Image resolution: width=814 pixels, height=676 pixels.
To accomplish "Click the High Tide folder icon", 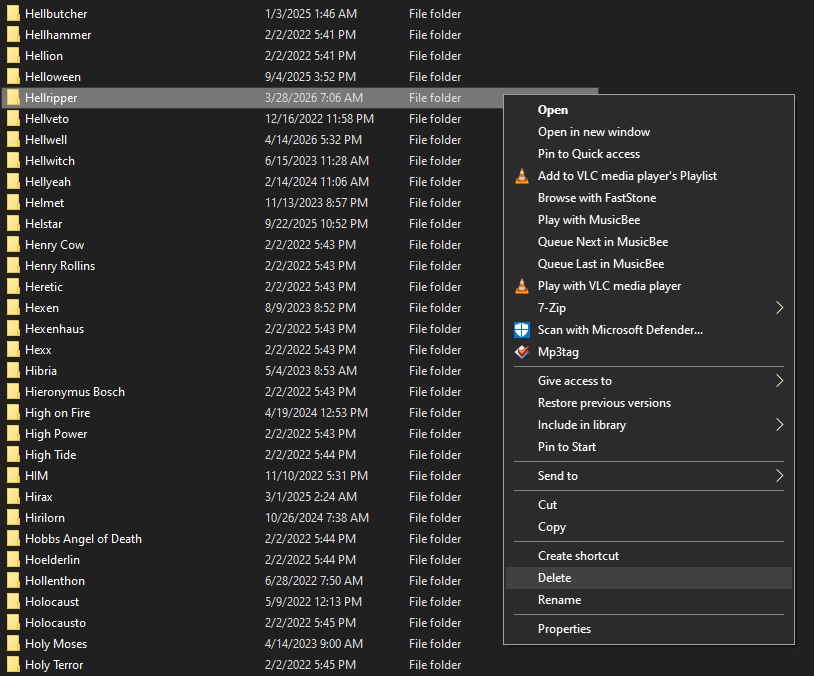I will pos(13,455).
